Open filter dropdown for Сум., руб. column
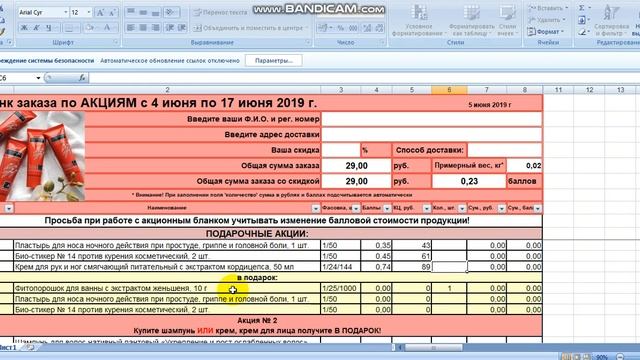The height and width of the screenshot is (360, 640). tap(502, 209)
